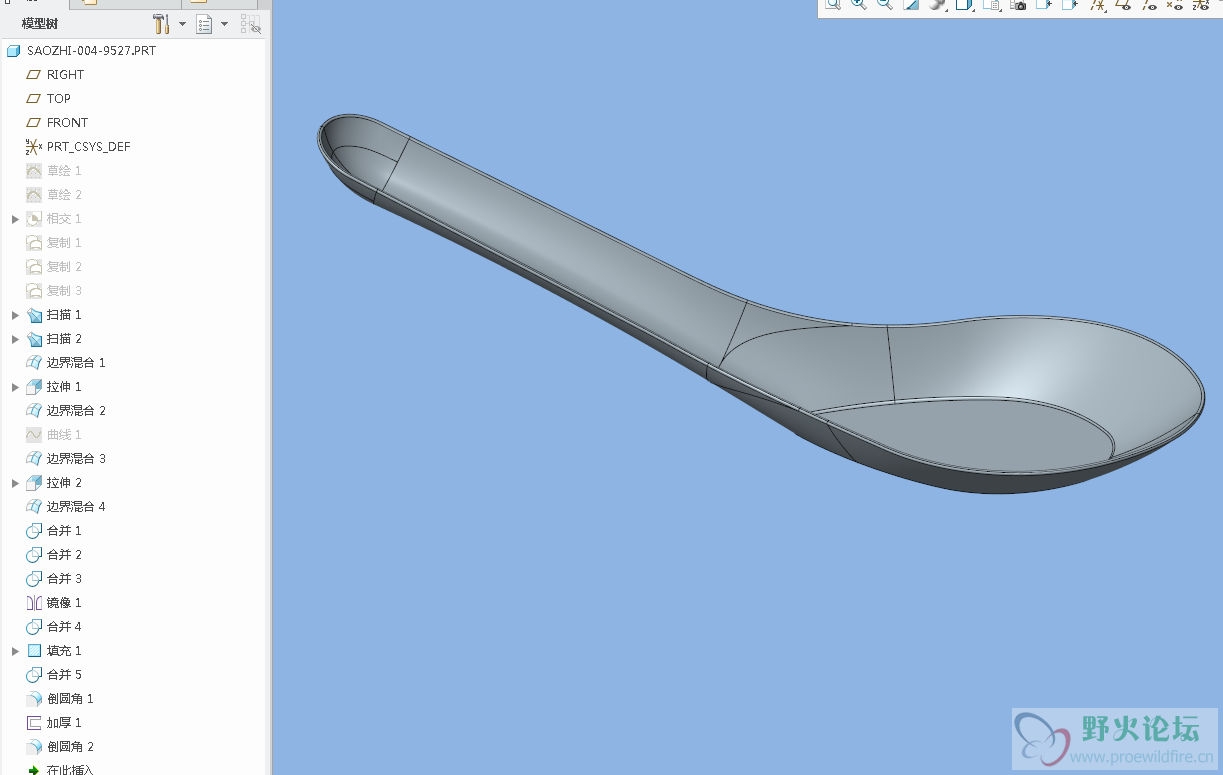Toggle coordinate system display

pyautogui.click(x=1200, y=4)
